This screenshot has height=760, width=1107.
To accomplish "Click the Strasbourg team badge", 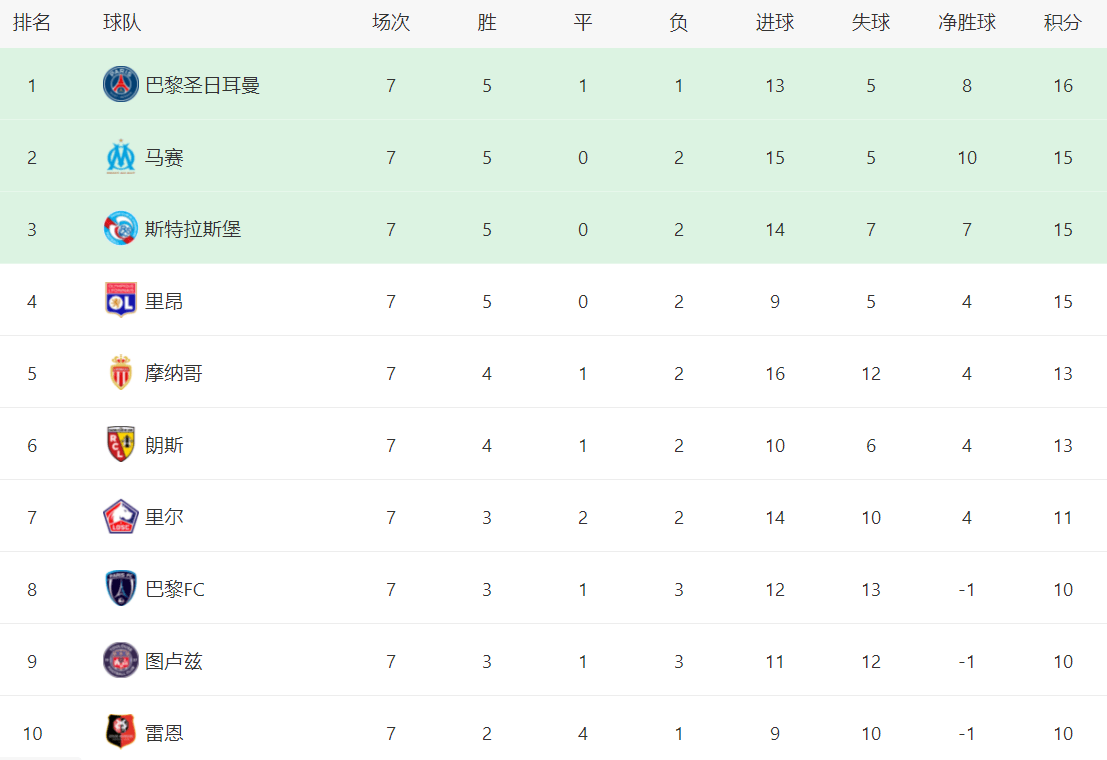I will (x=121, y=229).
